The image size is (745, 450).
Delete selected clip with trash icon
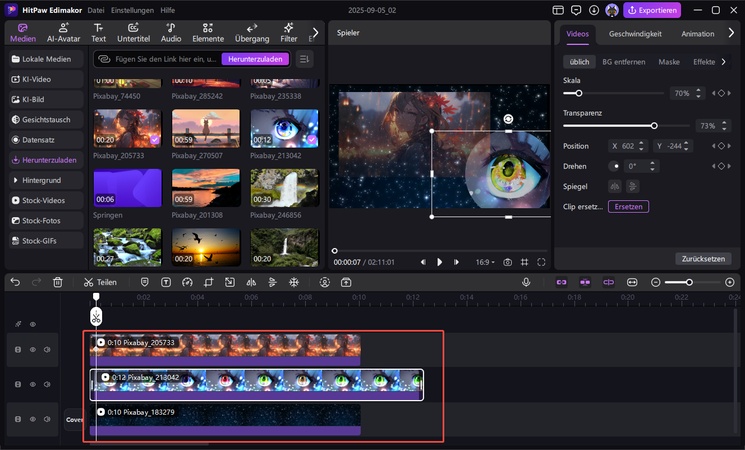[x=57, y=282]
